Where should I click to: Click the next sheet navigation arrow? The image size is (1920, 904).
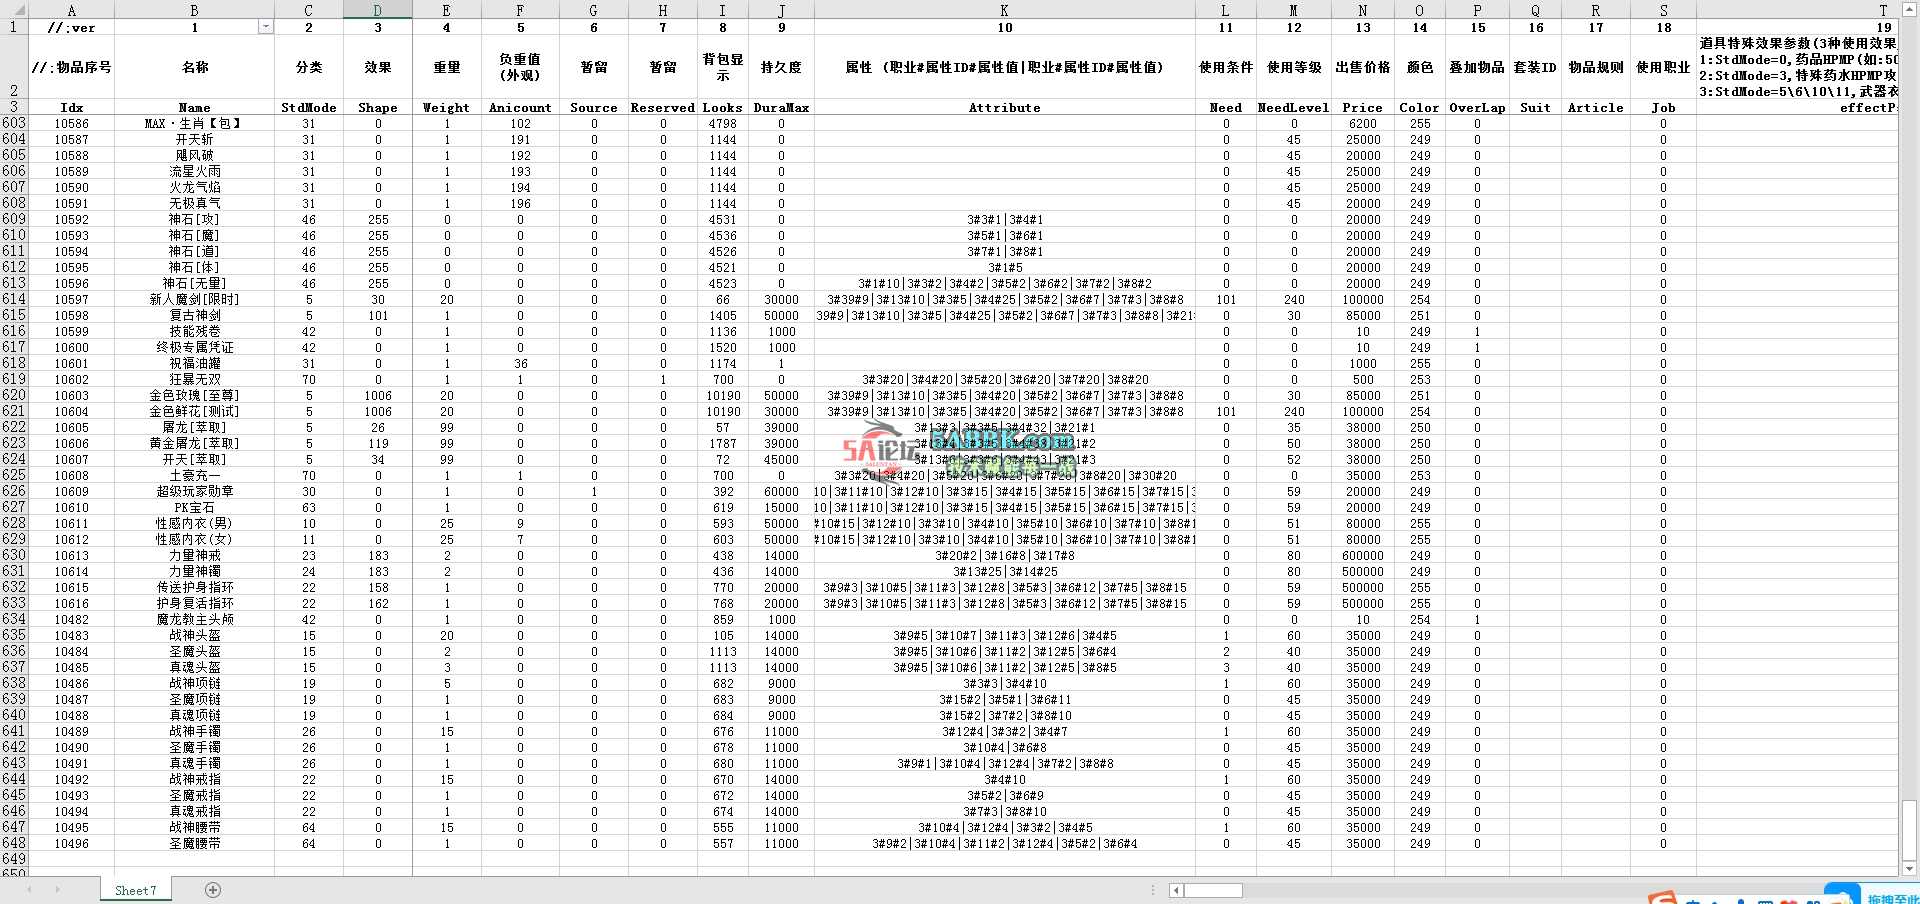[58, 890]
